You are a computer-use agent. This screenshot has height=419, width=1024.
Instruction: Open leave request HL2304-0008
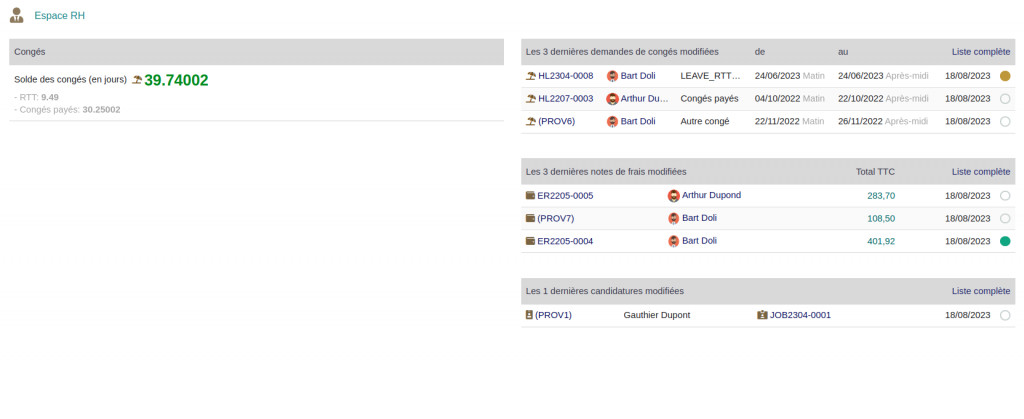(566, 76)
